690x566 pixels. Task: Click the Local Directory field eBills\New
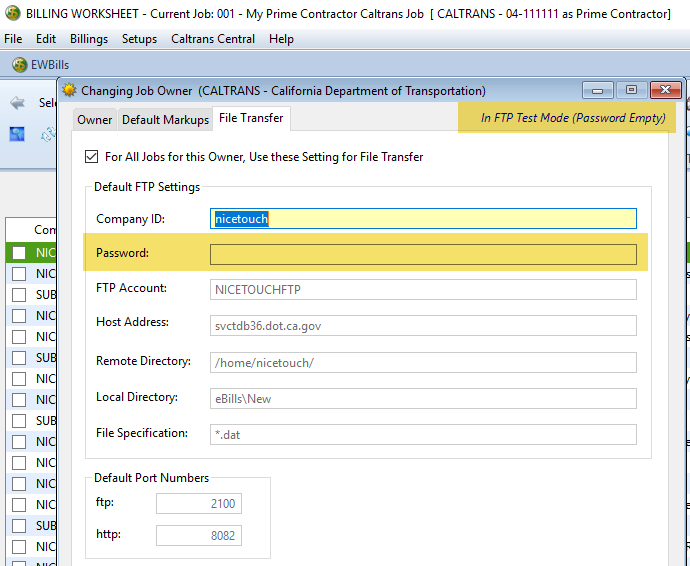[x=423, y=399]
